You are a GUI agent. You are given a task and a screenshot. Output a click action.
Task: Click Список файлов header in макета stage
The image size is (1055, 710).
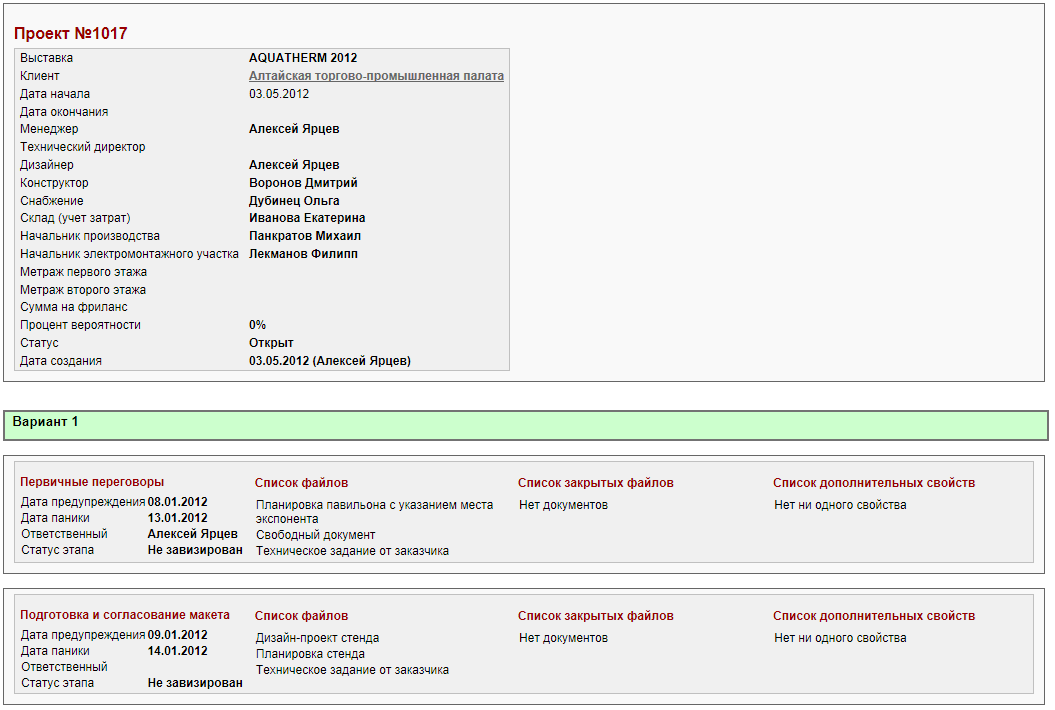click(x=301, y=616)
